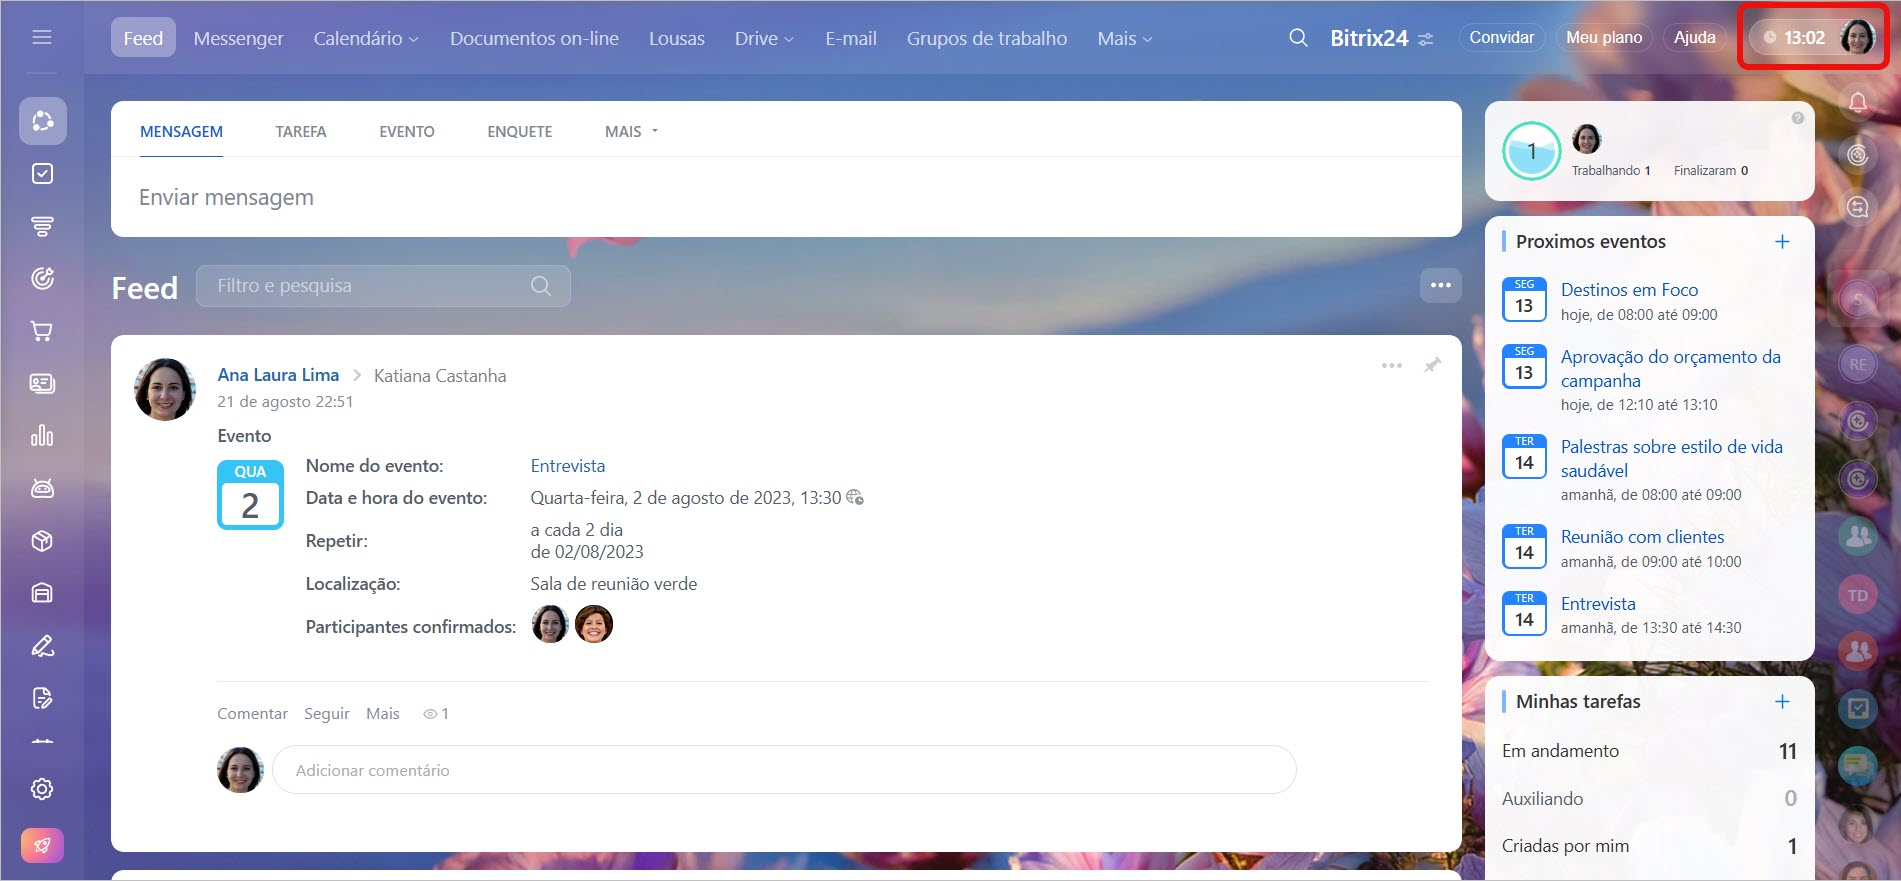
Task: Click the view count eye icon
Action: coord(430,714)
